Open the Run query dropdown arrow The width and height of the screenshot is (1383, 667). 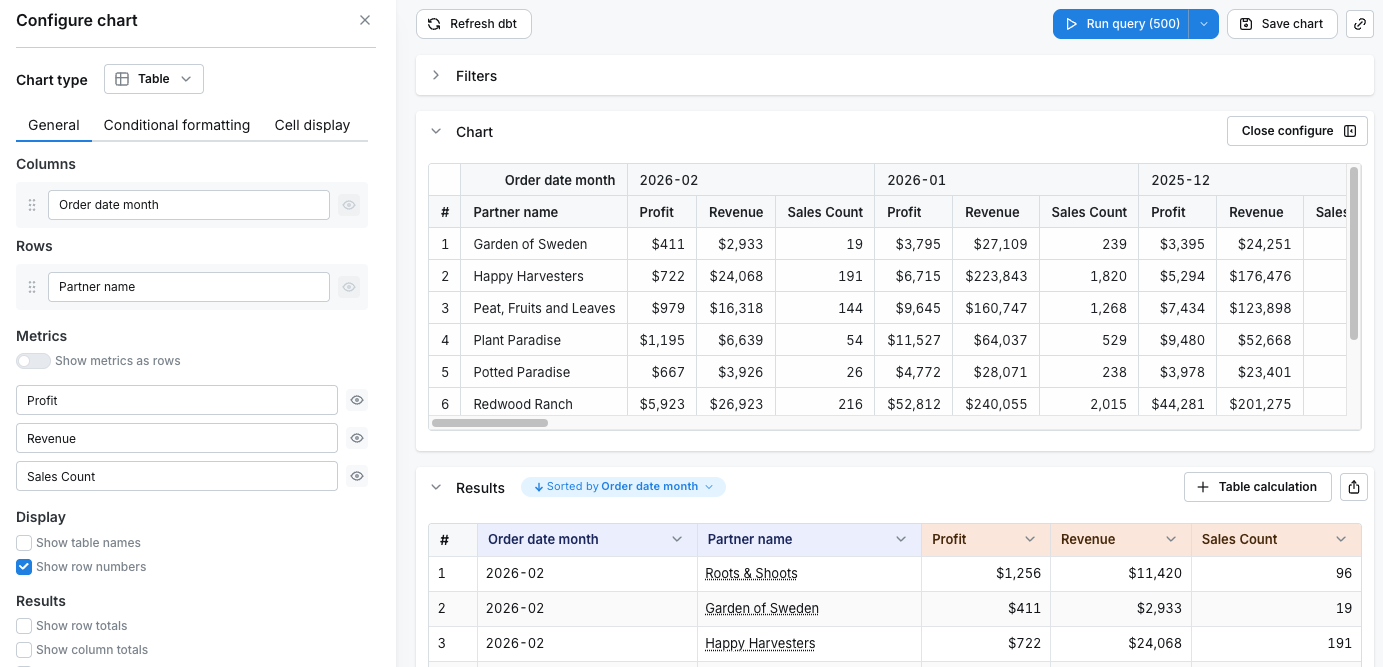[x=1203, y=23]
